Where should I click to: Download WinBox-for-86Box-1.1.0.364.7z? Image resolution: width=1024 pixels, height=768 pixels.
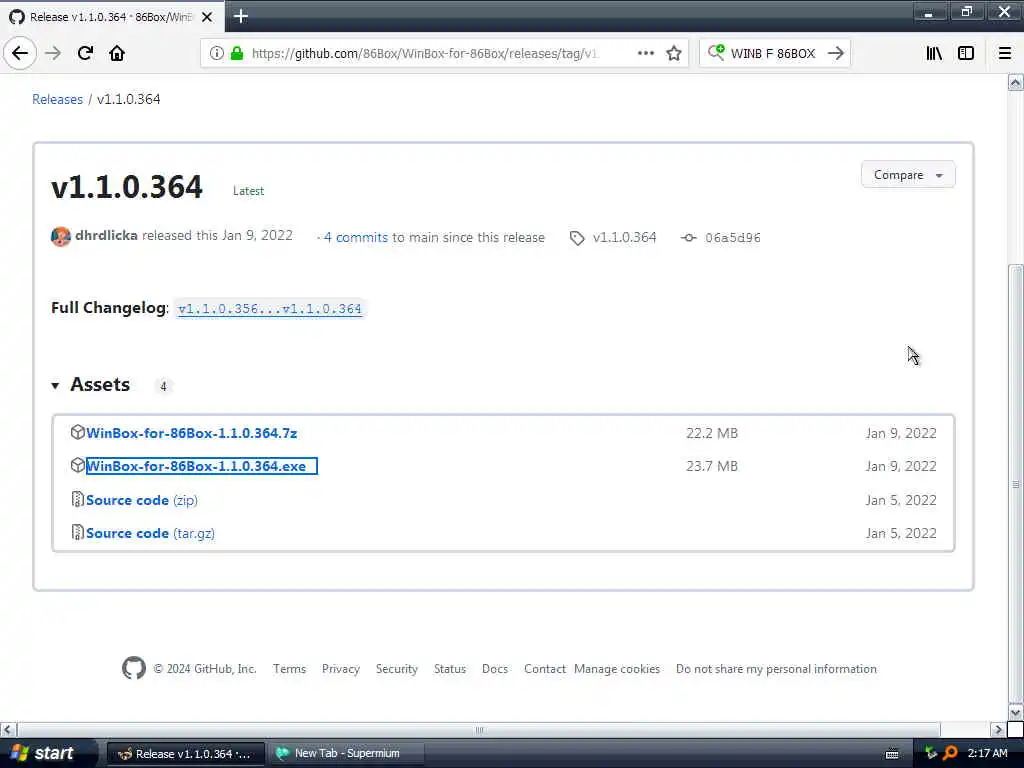[x=191, y=433]
